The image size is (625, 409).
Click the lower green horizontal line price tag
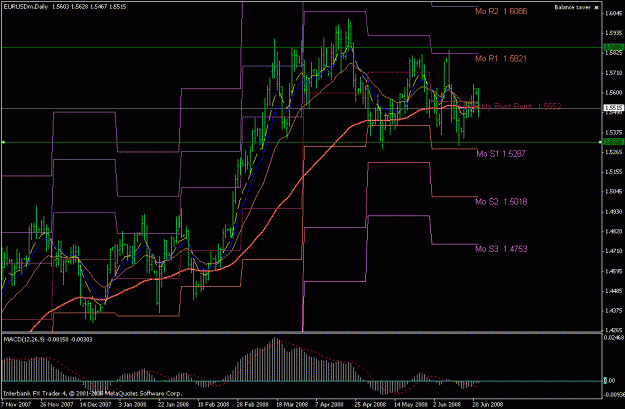click(x=613, y=142)
